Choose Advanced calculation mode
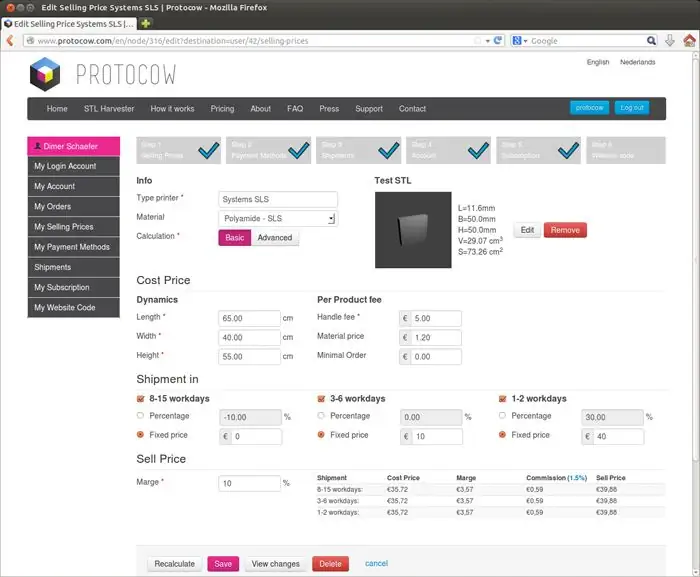 point(275,238)
